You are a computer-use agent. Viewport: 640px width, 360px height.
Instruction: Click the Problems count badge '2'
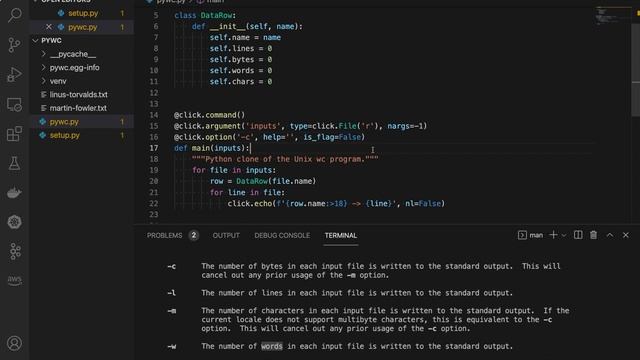point(193,236)
